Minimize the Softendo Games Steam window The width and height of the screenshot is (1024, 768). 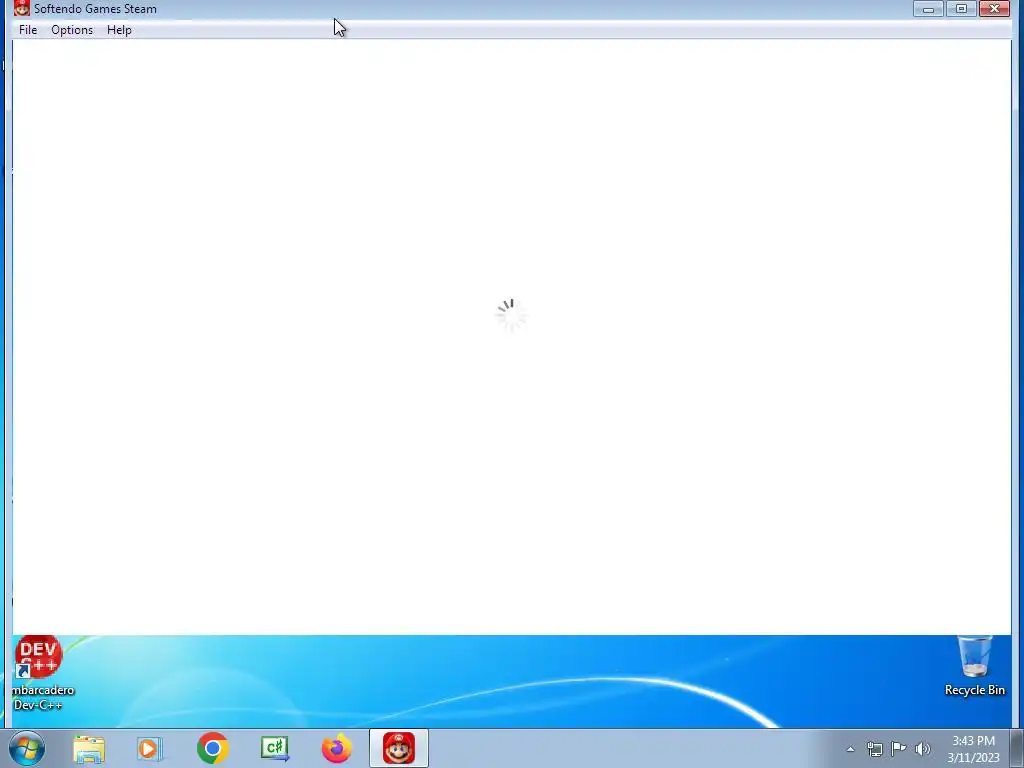(x=928, y=8)
